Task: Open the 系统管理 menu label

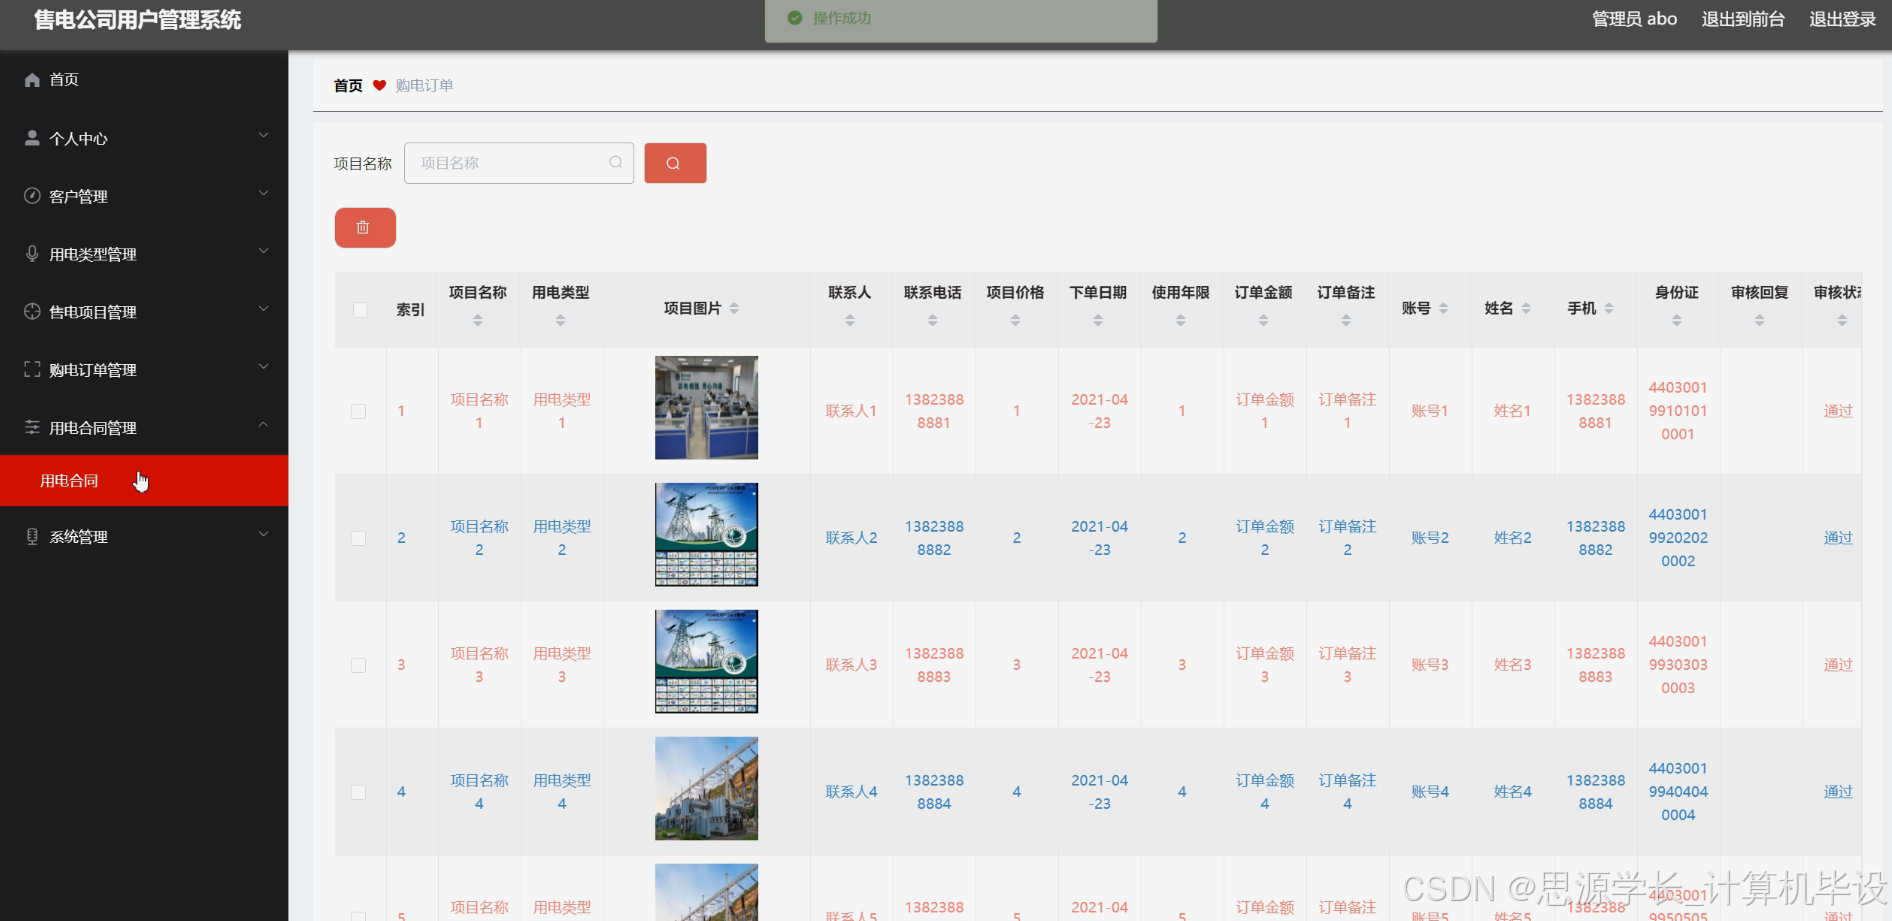Action: coord(79,537)
